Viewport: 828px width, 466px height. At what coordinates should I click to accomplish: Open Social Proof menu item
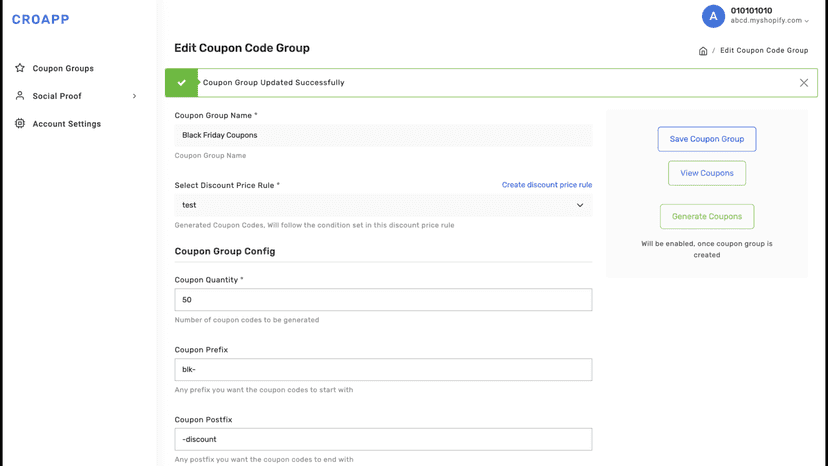tap(57, 96)
